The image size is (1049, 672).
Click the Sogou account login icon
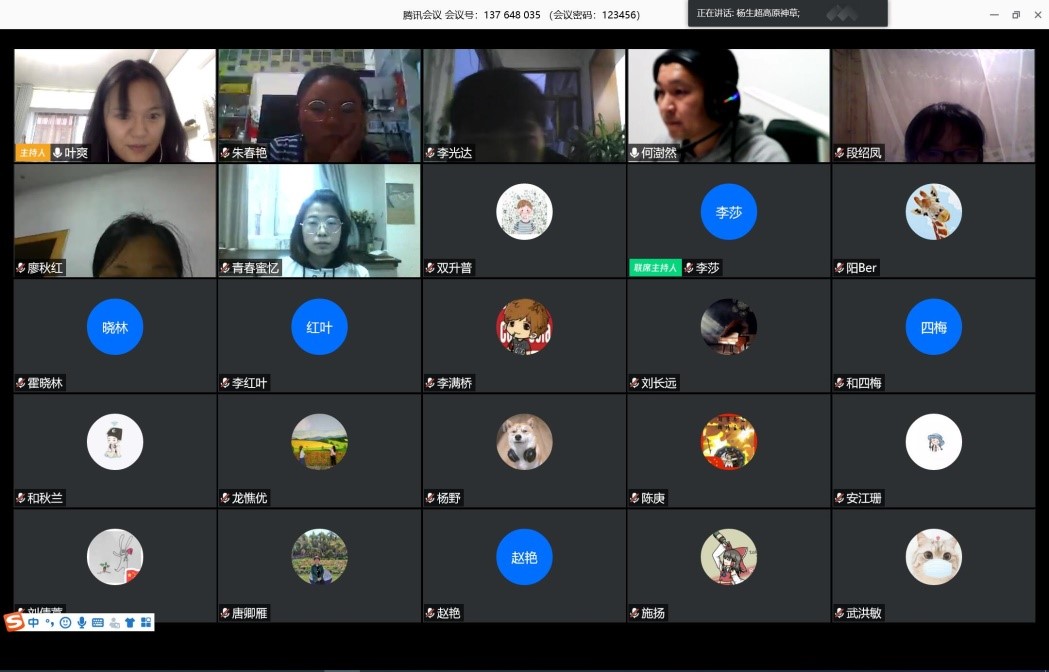114,622
